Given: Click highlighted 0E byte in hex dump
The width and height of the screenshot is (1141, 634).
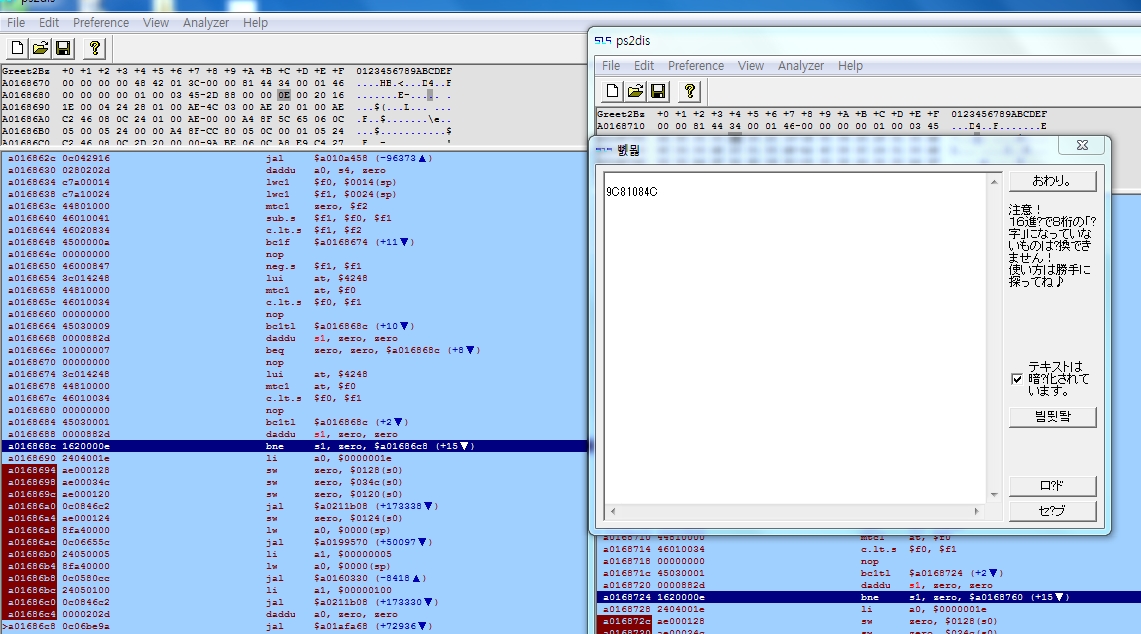Looking at the screenshot, I should [x=284, y=95].
